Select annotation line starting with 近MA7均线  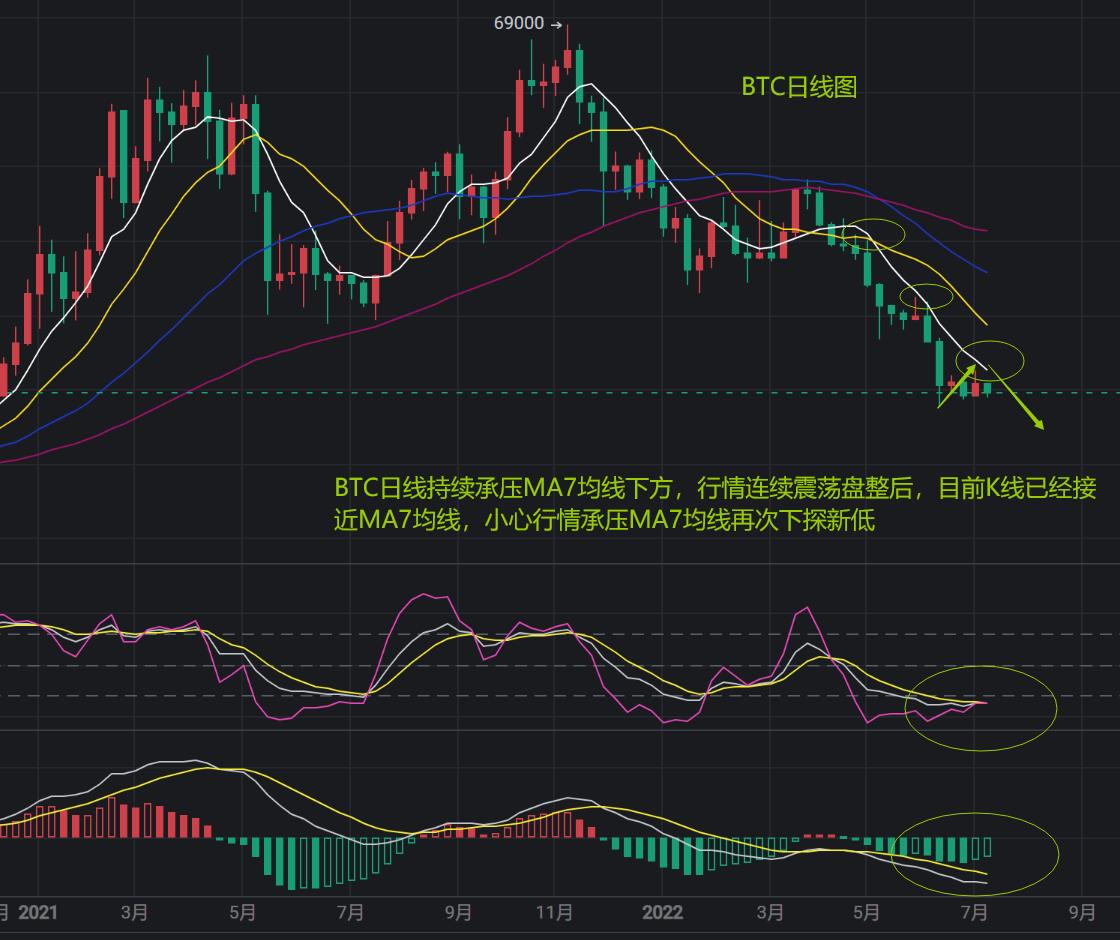(x=604, y=520)
